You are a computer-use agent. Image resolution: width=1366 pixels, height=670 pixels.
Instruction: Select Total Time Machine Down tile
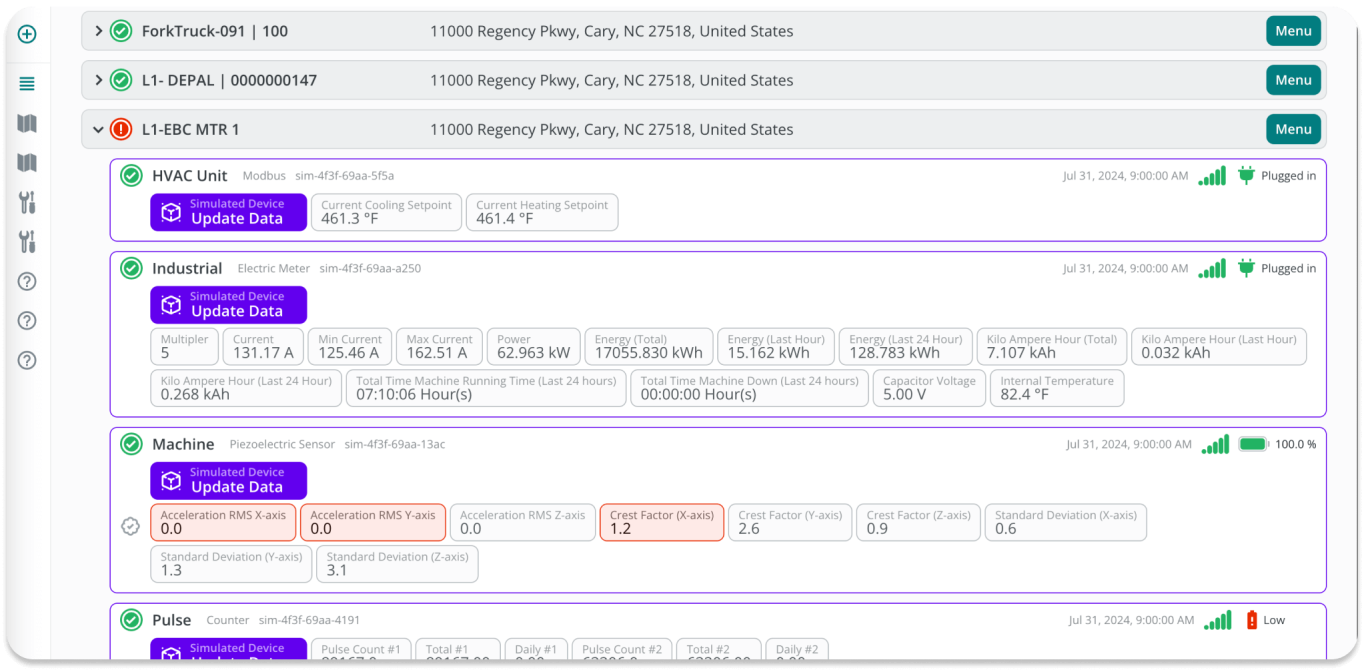coord(749,388)
